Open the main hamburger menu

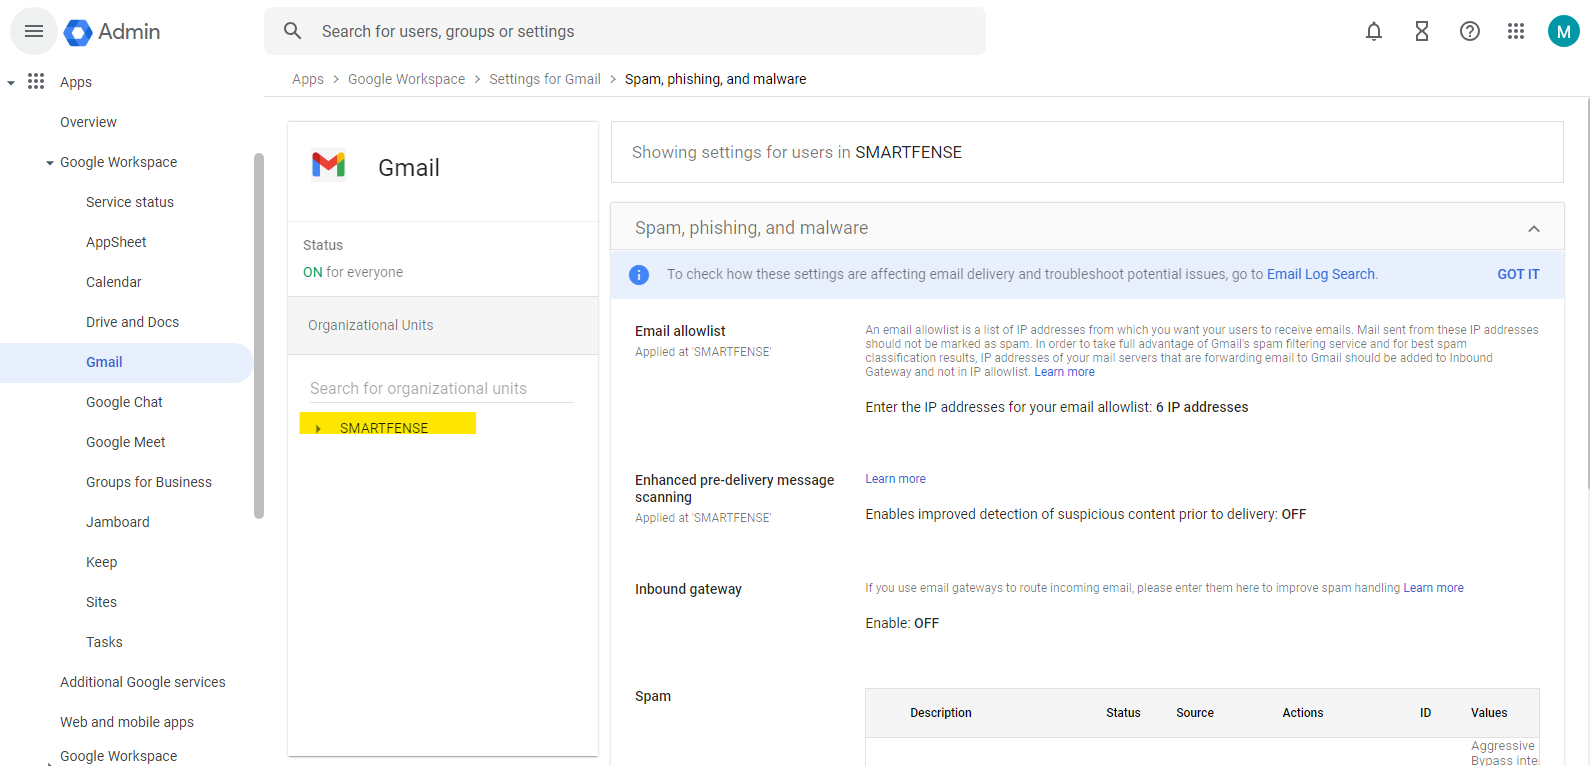tap(34, 31)
